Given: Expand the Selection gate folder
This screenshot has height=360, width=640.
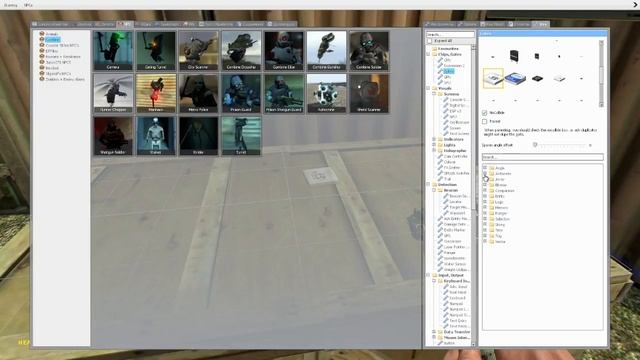Looking at the screenshot, I should click(485, 219).
